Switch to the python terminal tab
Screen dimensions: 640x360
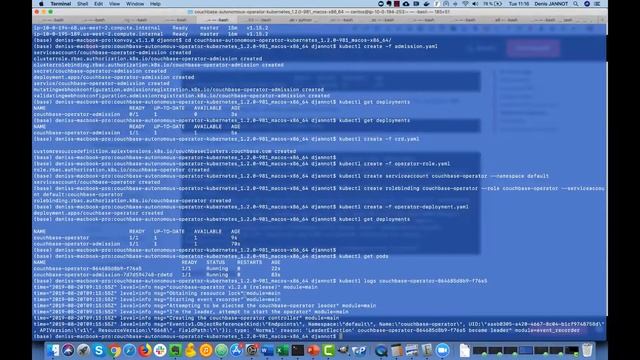(x=301, y=20)
